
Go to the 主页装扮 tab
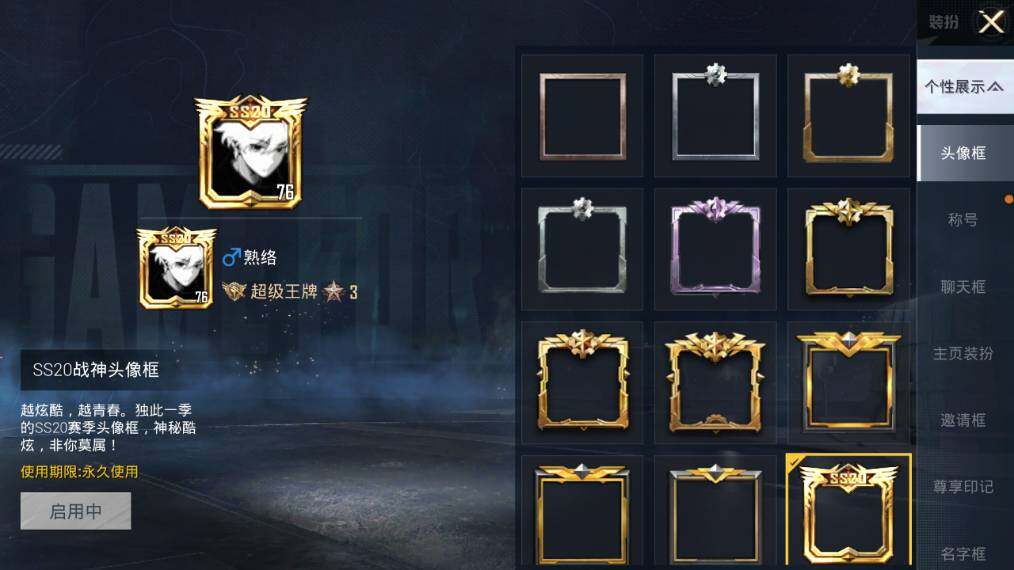click(x=965, y=353)
